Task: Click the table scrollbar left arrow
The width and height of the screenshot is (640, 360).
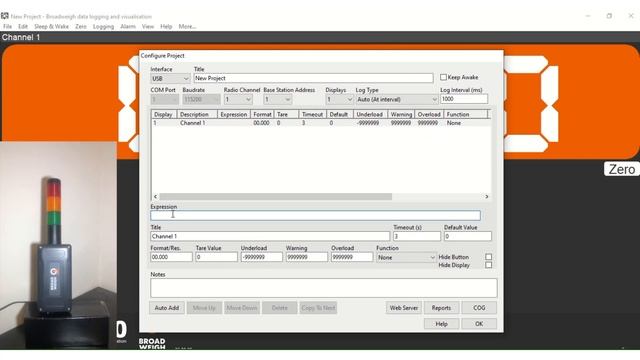Action: click(155, 197)
